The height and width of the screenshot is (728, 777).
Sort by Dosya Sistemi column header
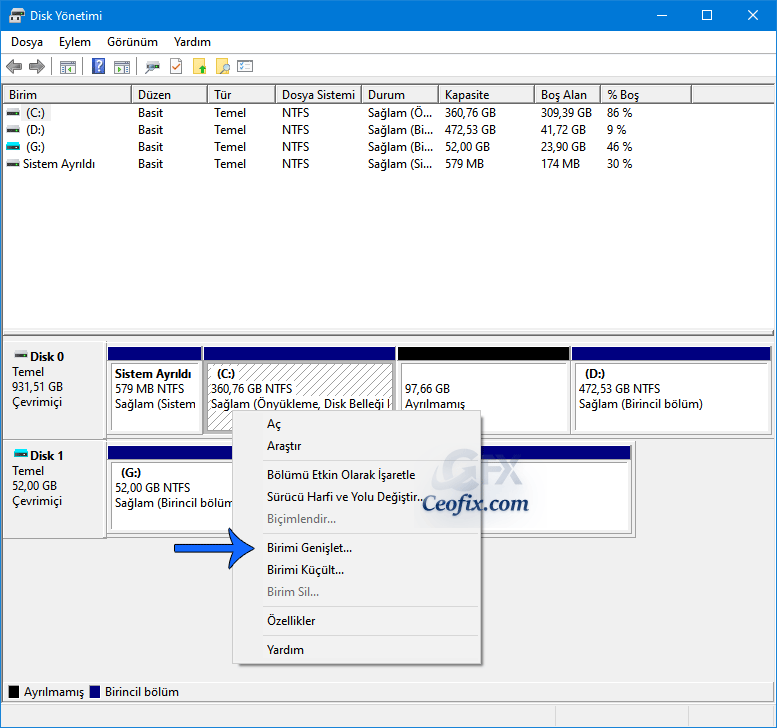319,95
